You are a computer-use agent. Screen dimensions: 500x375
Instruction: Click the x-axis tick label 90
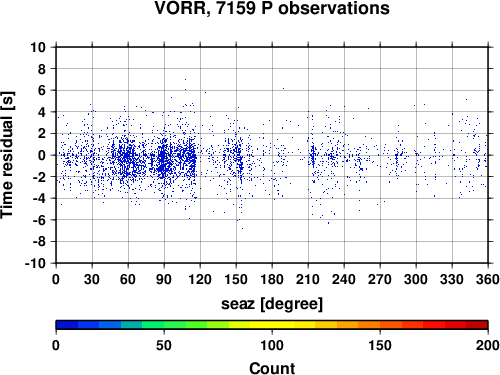164,279
